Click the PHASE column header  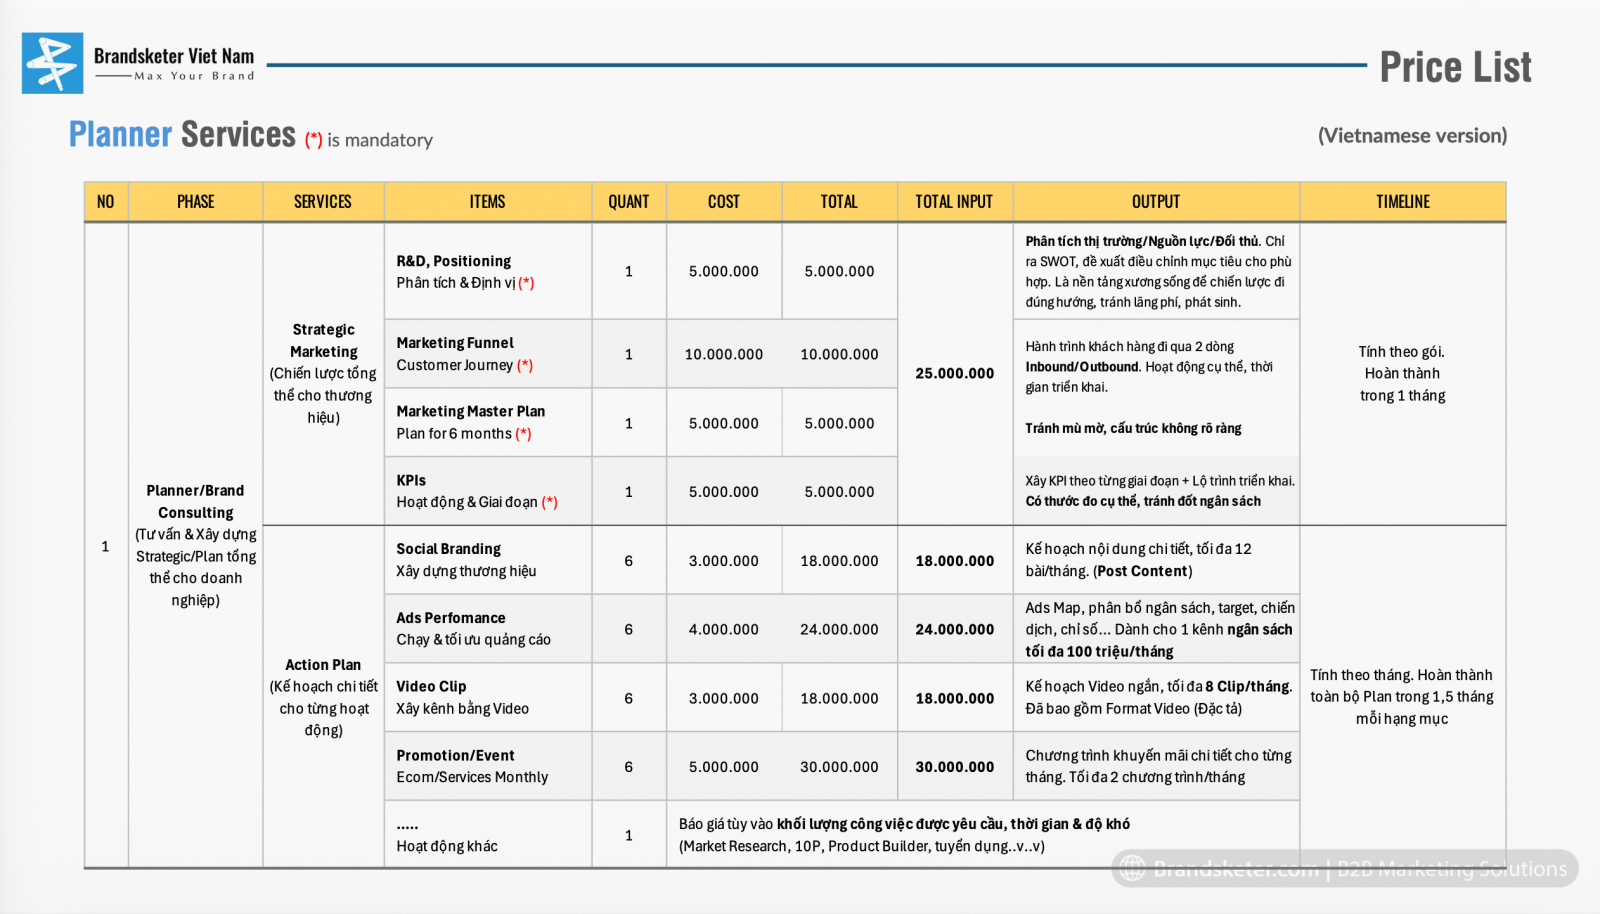(195, 202)
